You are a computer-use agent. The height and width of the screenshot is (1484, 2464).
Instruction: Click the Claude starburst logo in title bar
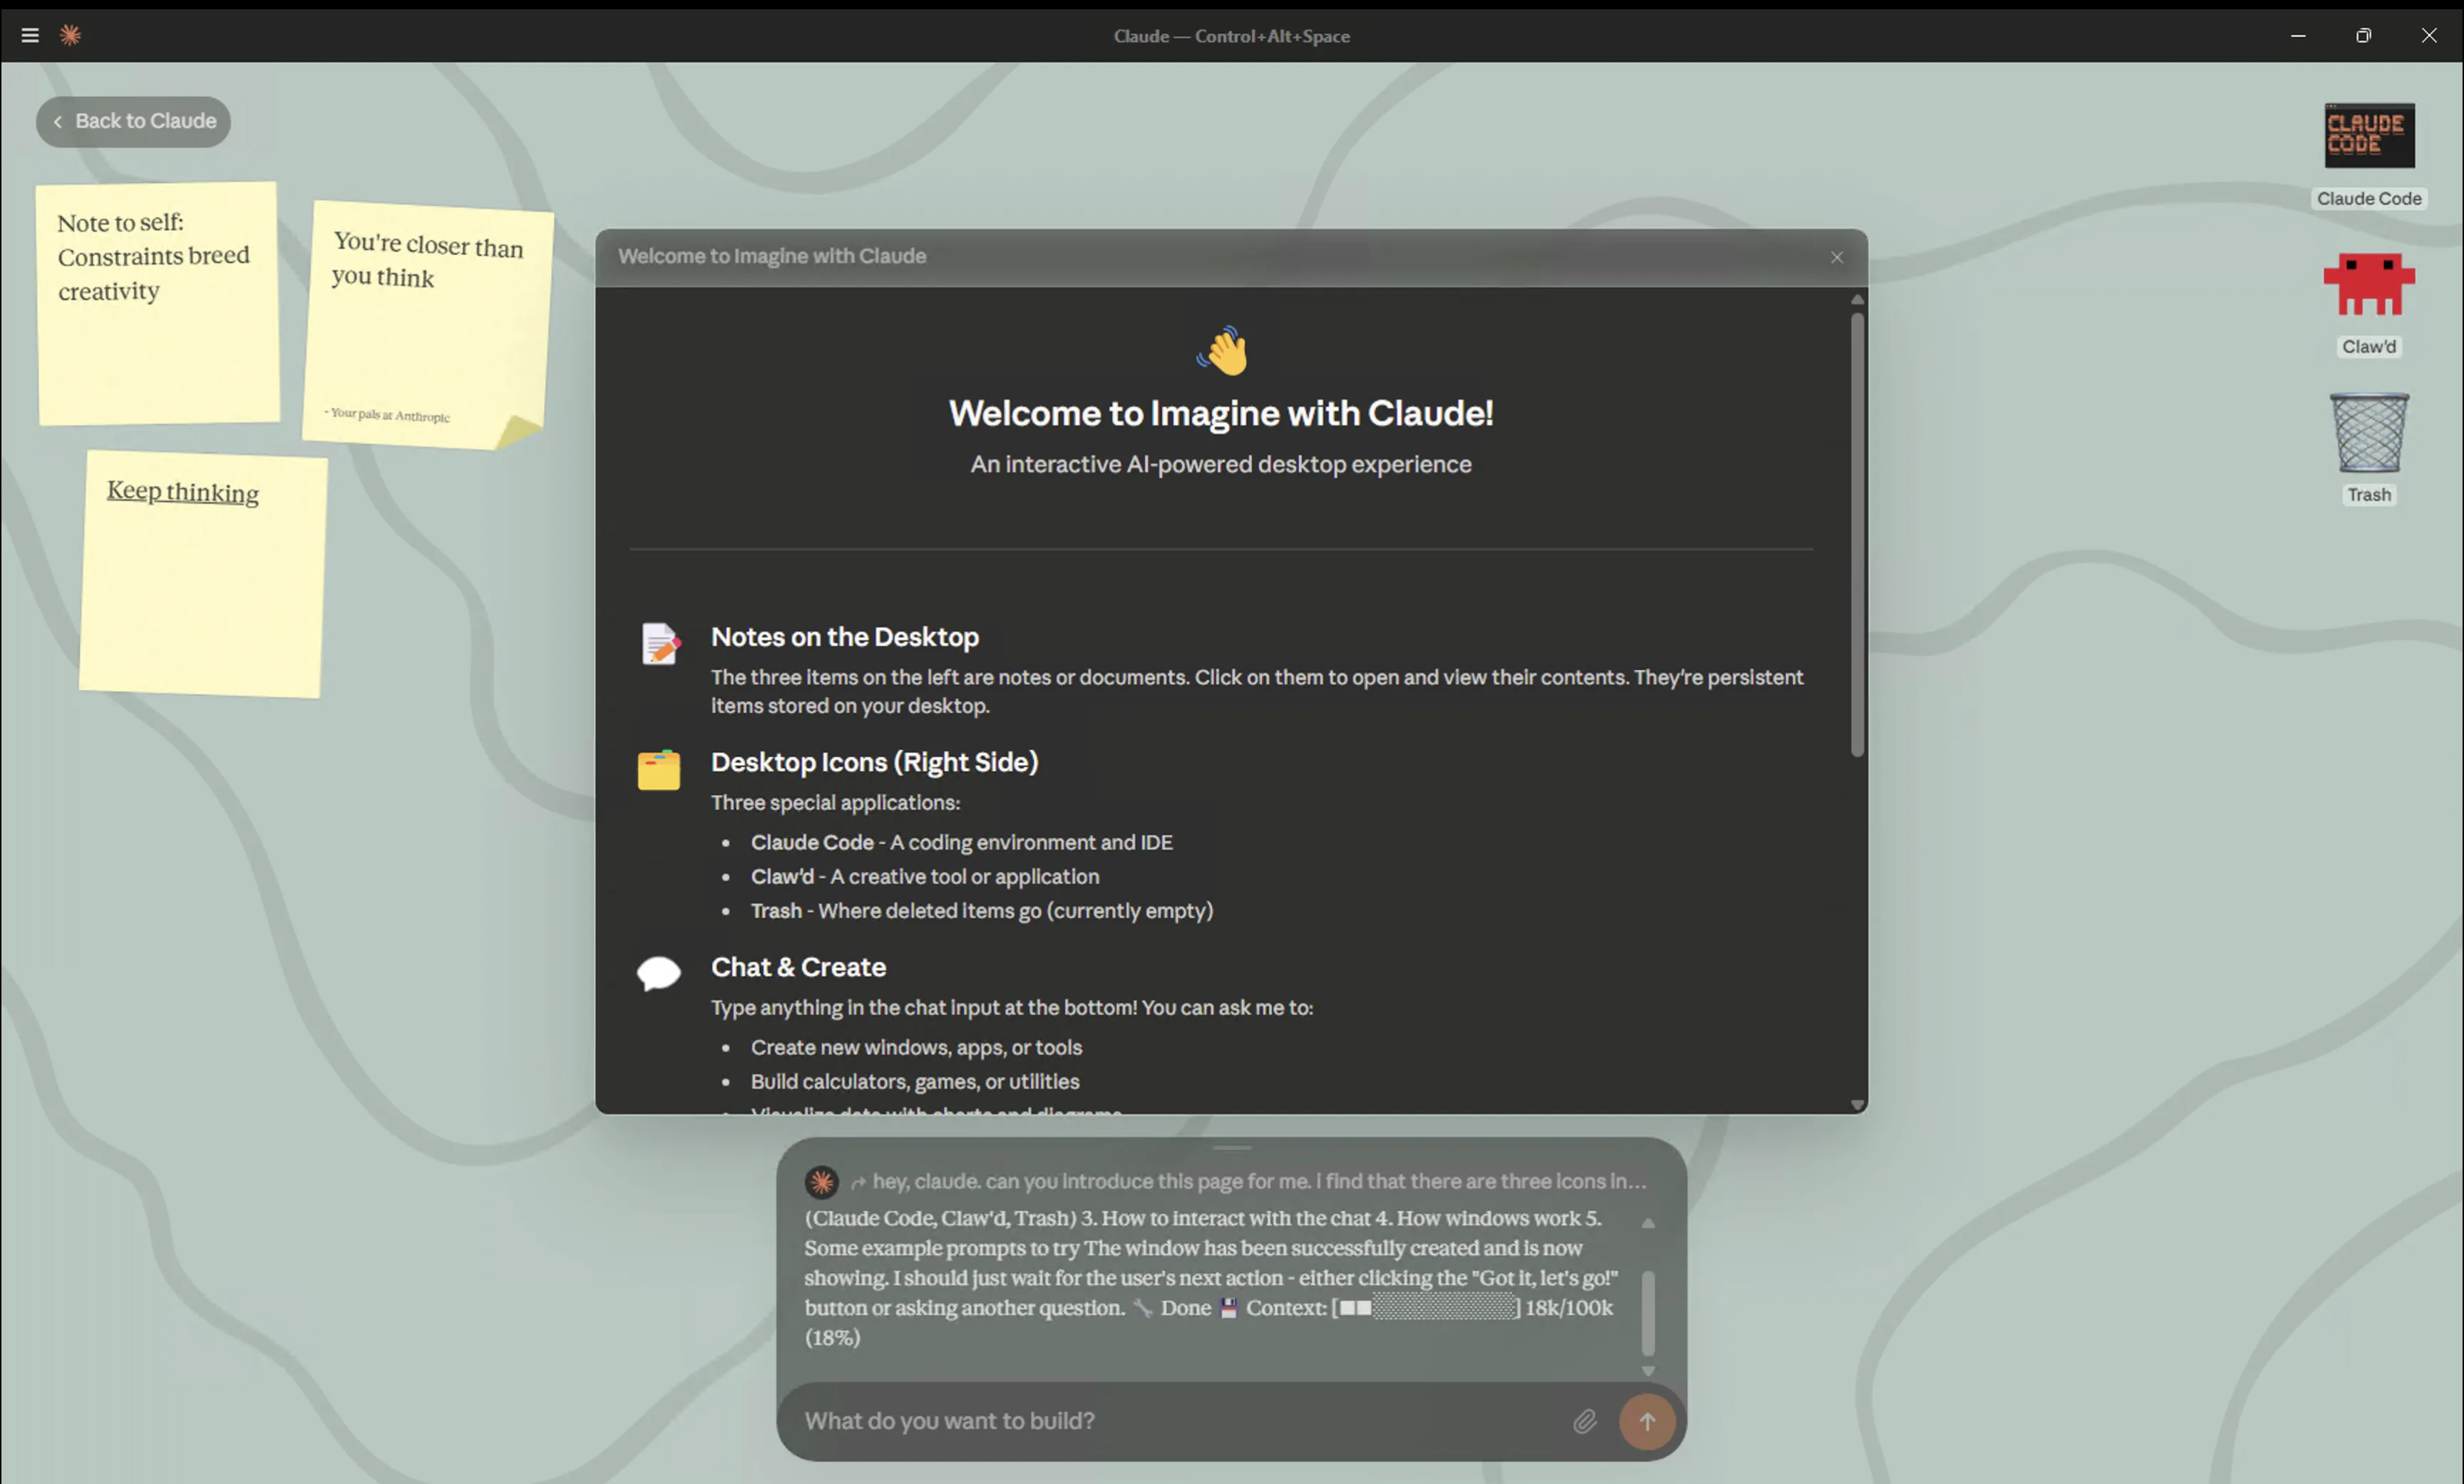pyautogui.click(x=70, y=36)
